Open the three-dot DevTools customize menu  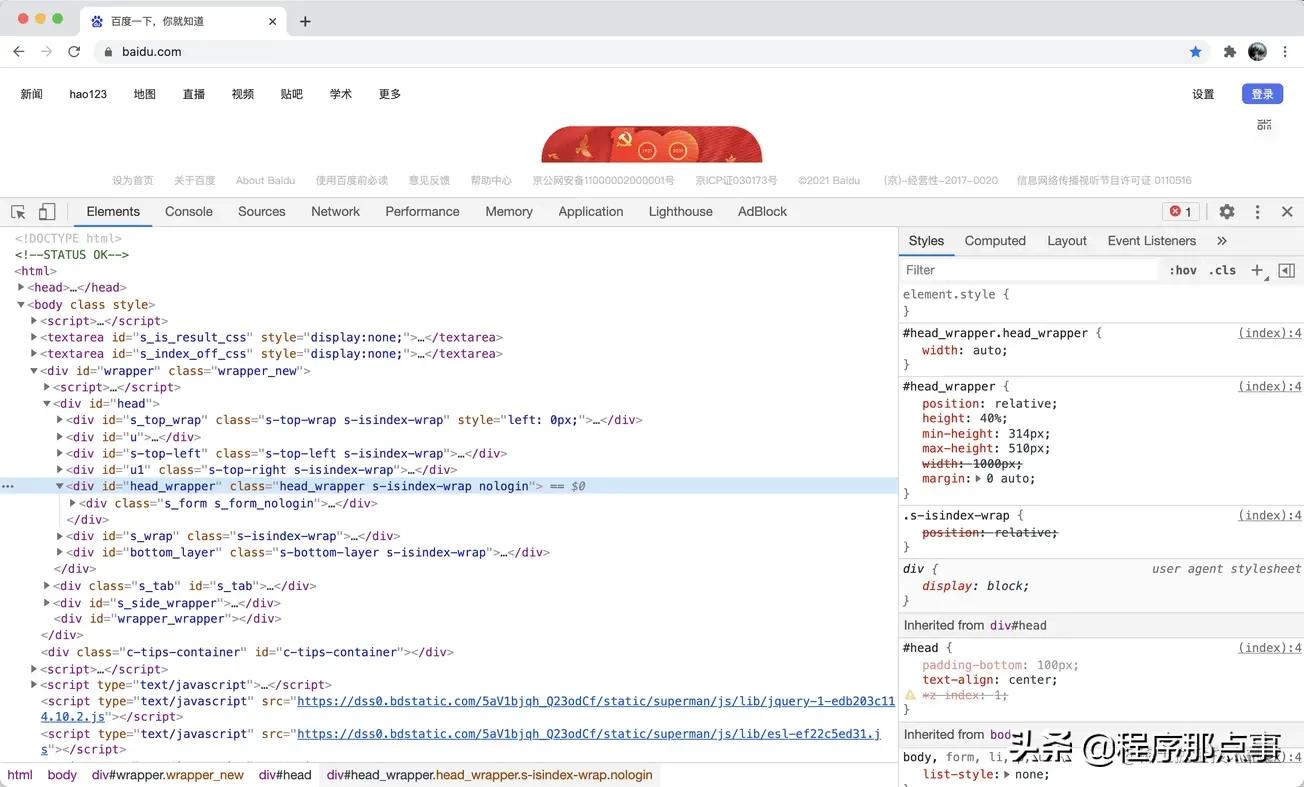pyautogui.click(x=1257, y=211)
